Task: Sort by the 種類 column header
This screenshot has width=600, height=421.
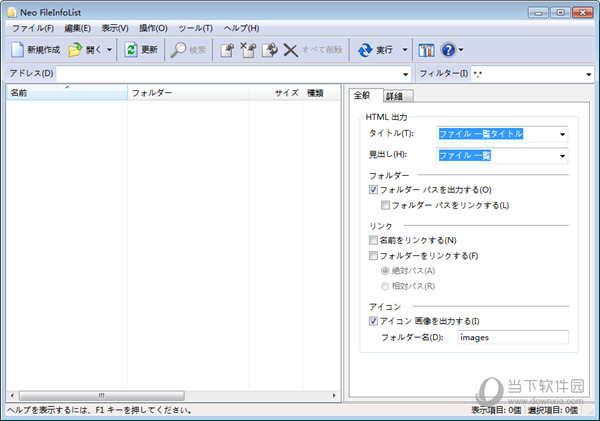Action: [x=321, y=93]
